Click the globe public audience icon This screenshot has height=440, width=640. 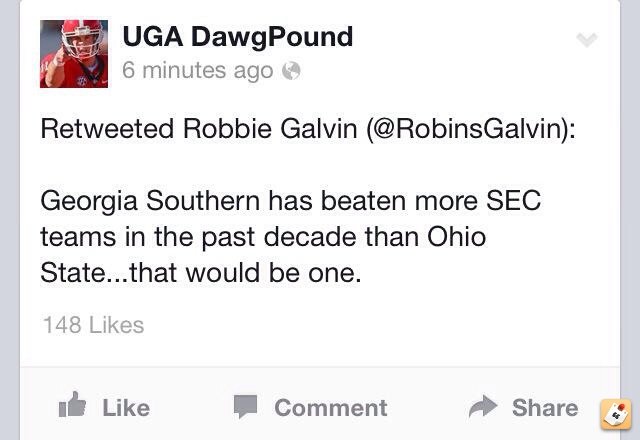pyautogui.click(x=291, y=71)
